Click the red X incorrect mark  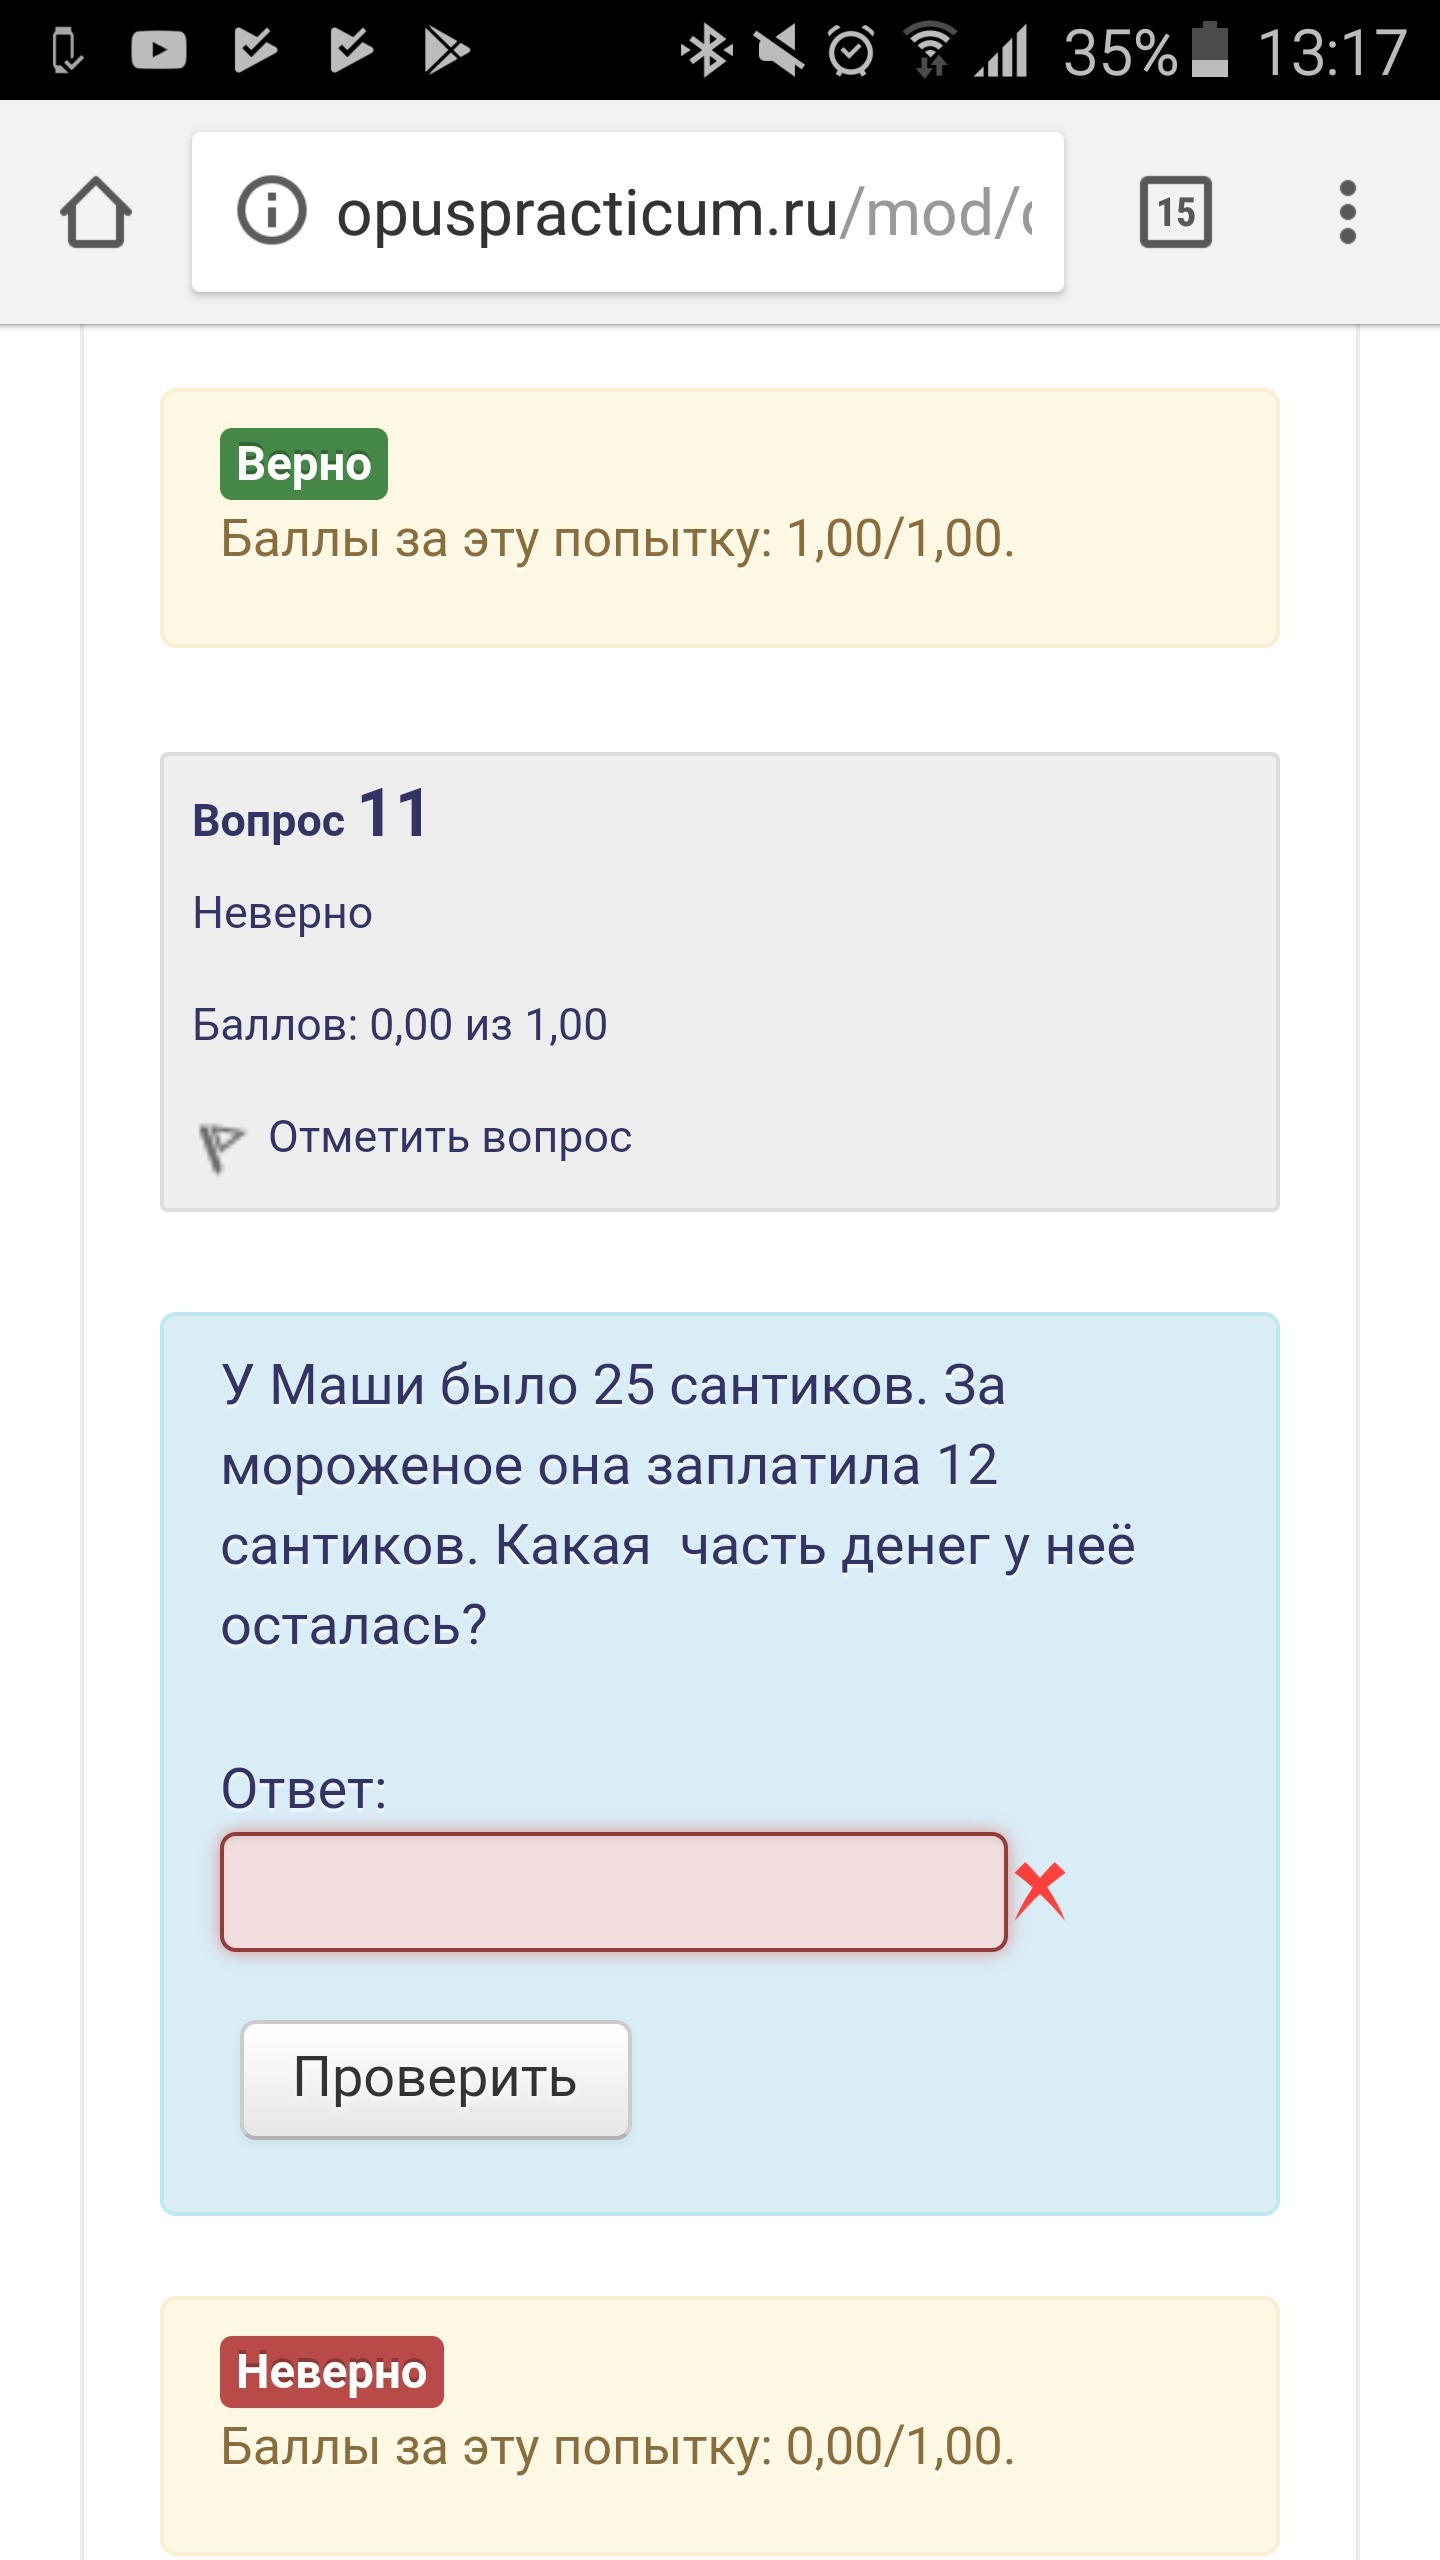pyautogui.click(x=1040, y=1890)
